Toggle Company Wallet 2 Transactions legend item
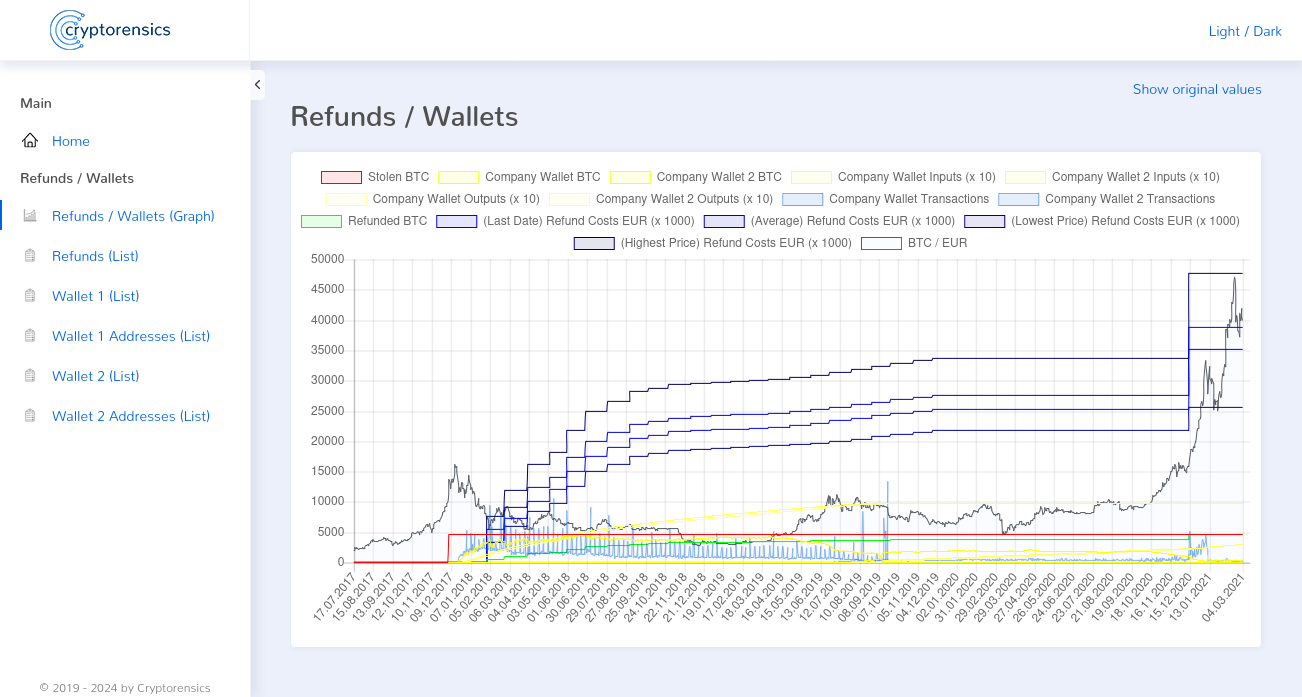This screenshot has width=1302, height=697. pyautogui.click(x=1107, y=199)
